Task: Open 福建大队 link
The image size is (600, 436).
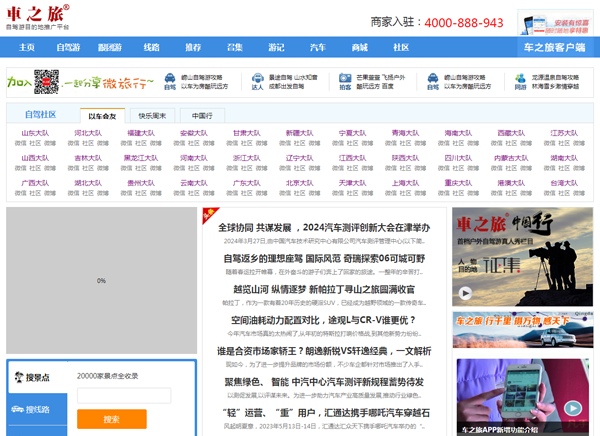Action: 141,133
